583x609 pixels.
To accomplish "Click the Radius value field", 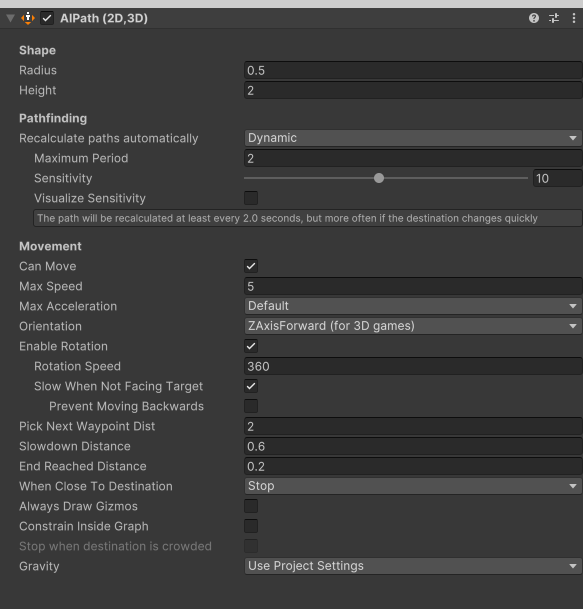I will click(413, 70).
